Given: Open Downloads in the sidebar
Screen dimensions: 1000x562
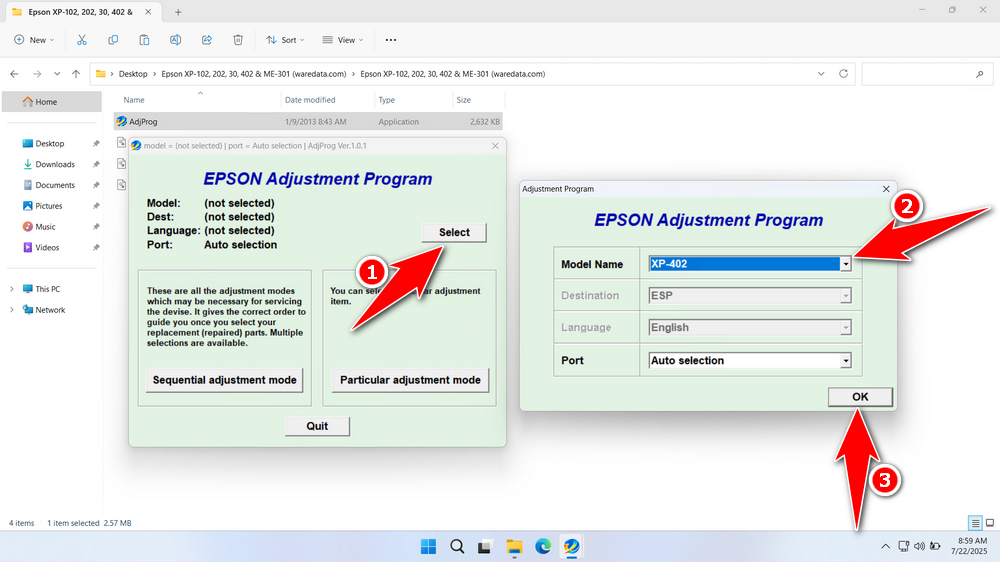Looking at the screenshot, I should [55, 164].
